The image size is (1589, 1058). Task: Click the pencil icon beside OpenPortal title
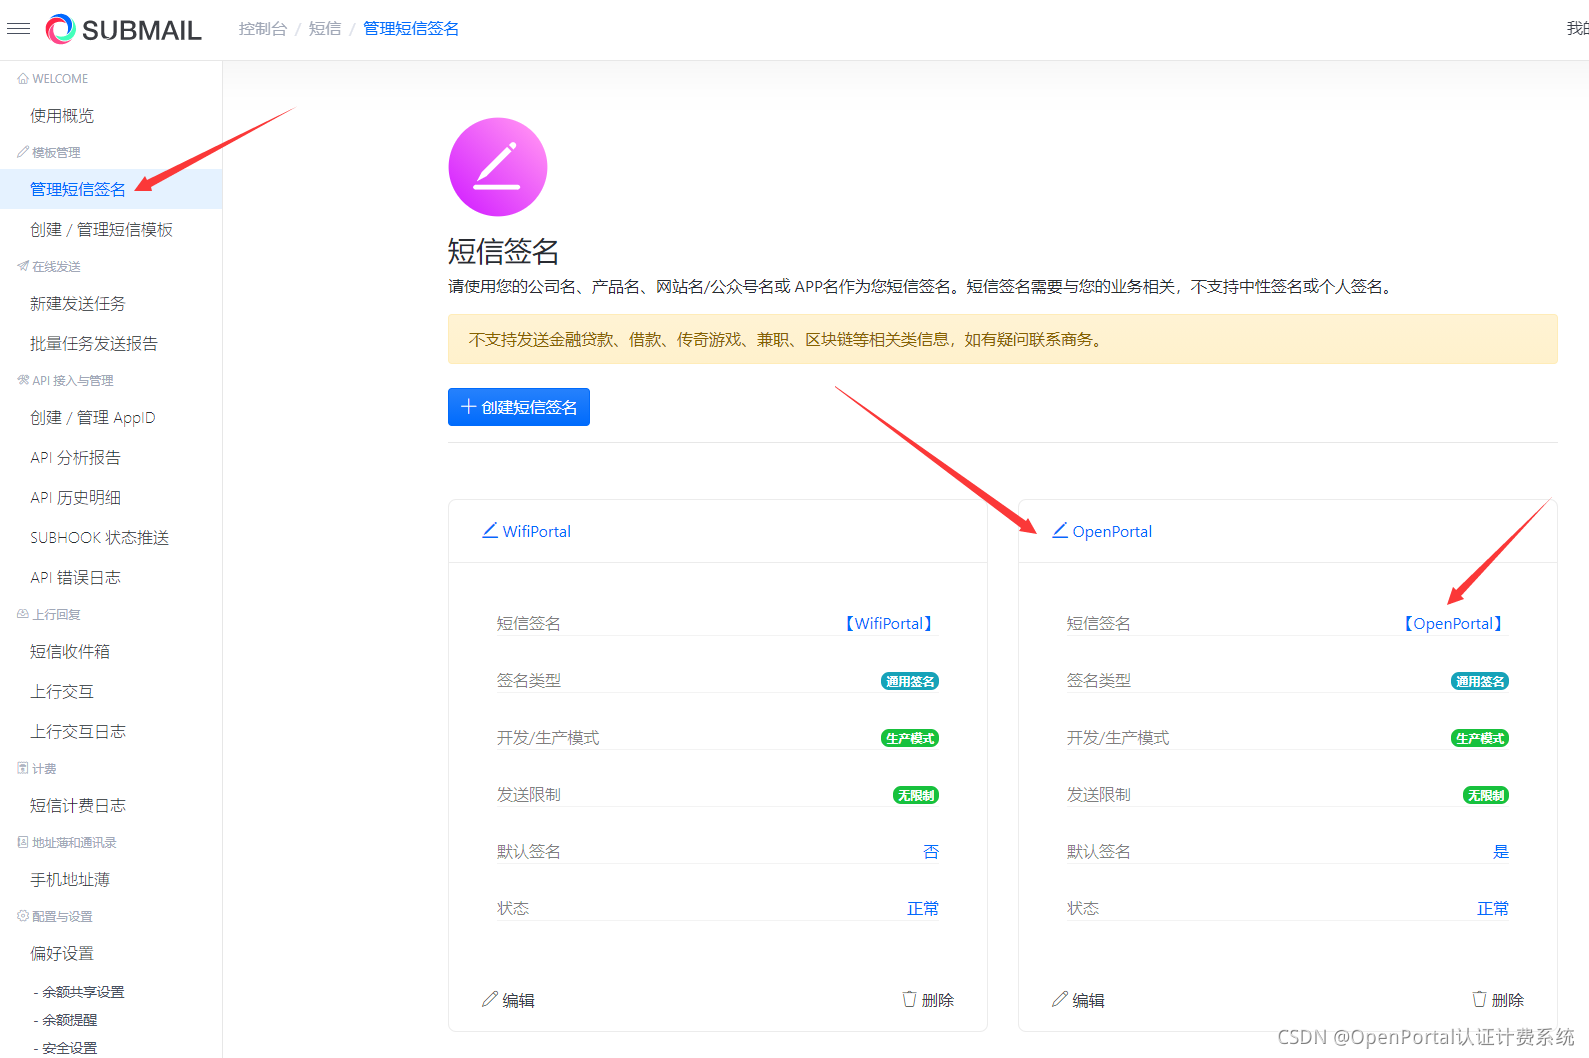pyautogui.click(x=1060, y=530)
